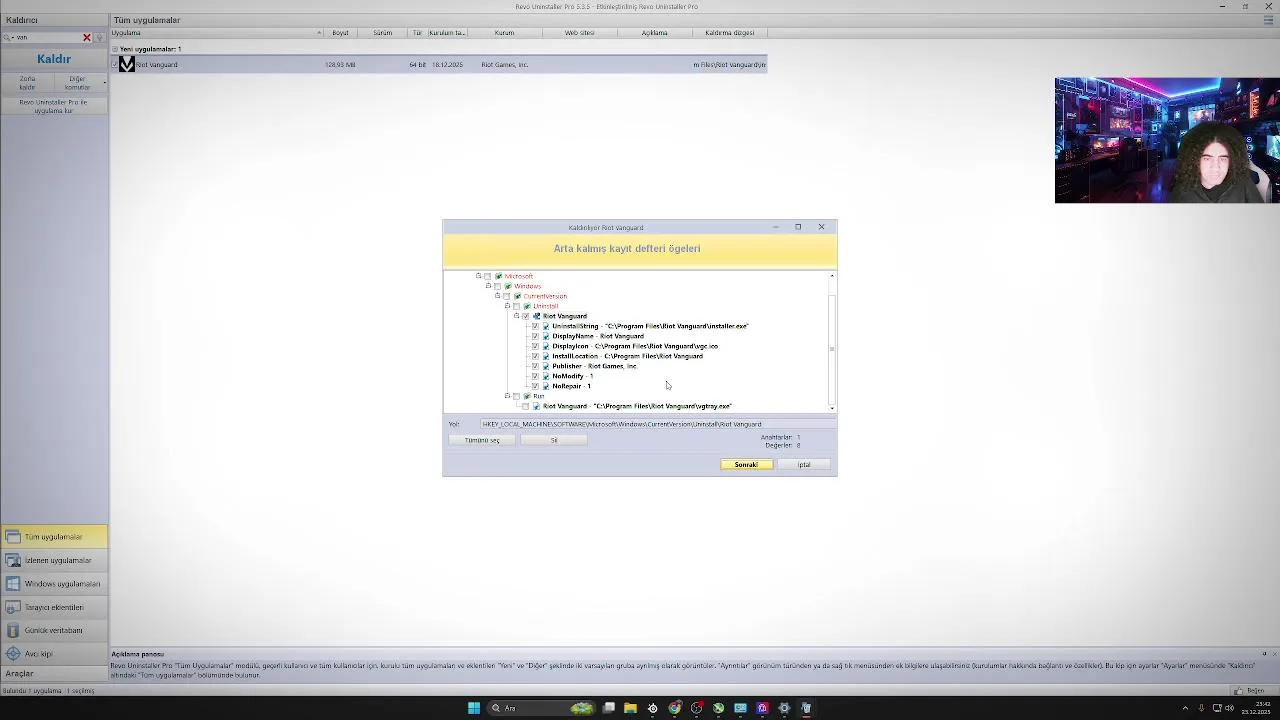Collapse the Yeni uygulamalar group
1280x720 pixels.
(x=115, y=49)
